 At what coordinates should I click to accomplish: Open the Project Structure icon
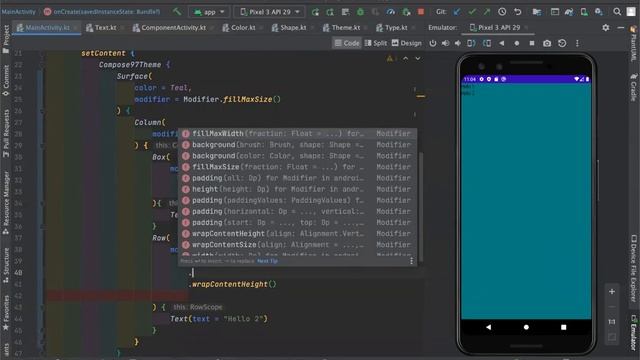point(537,12)
